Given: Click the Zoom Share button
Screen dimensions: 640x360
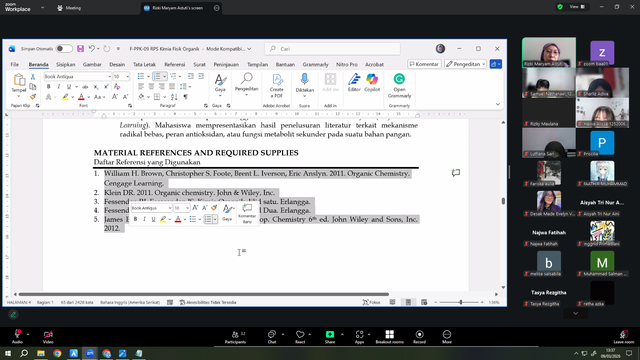Looking at the screenshot, I should [330, 337].
